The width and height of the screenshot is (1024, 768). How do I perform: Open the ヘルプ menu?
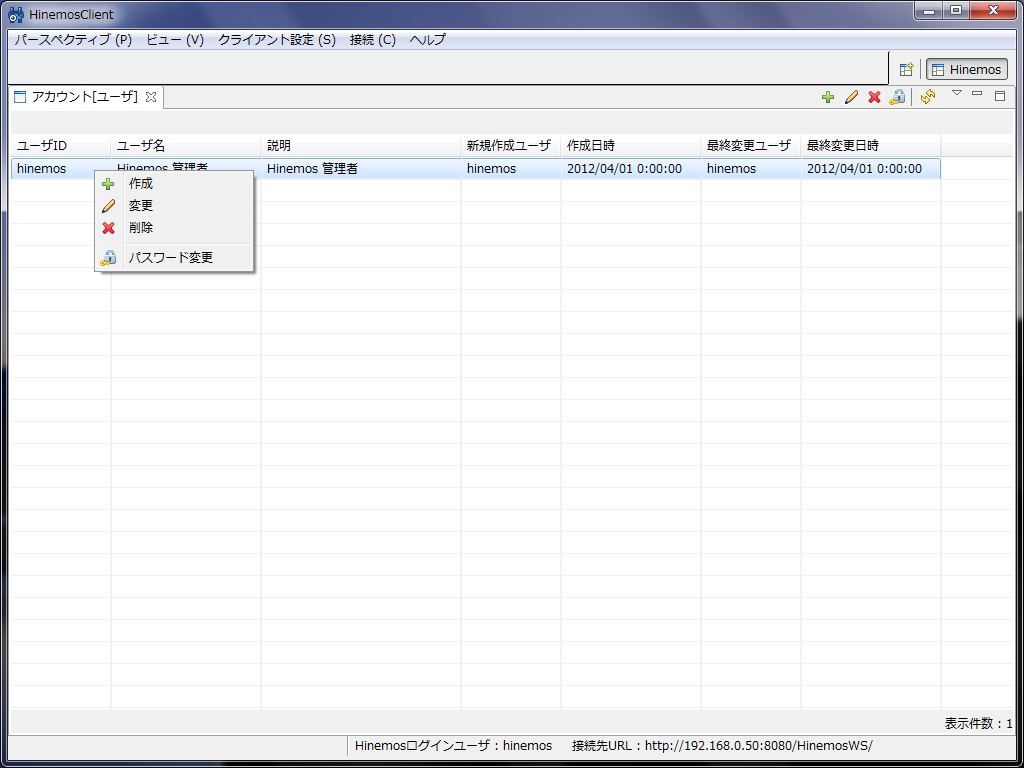428,40
